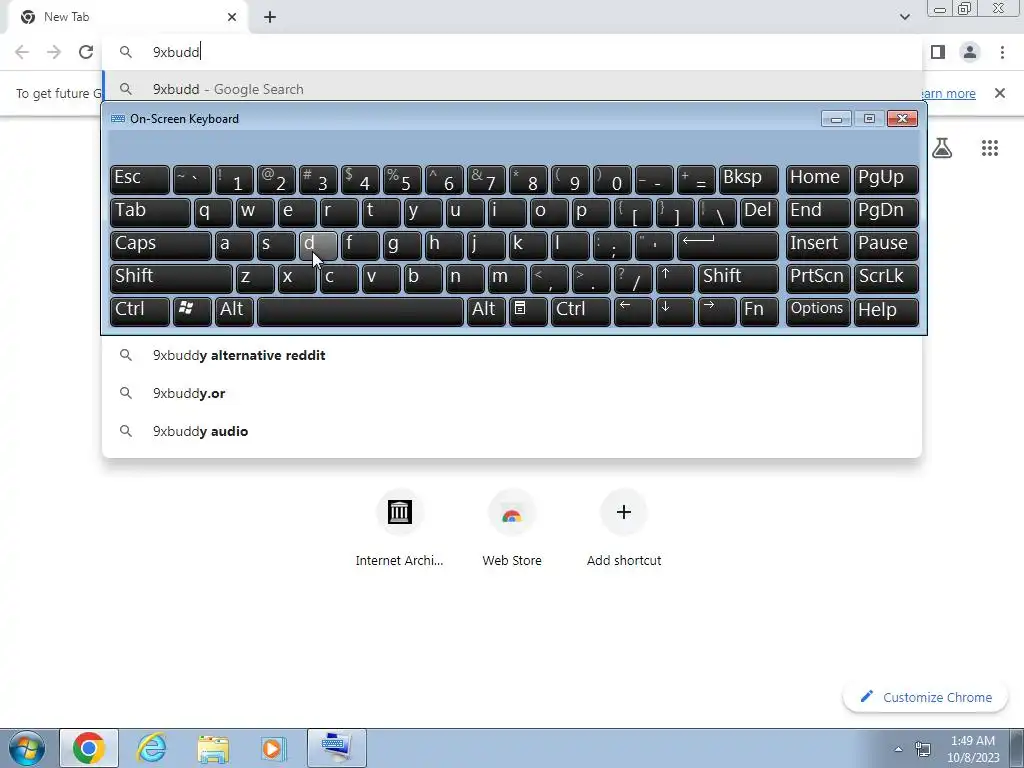The image size is (1024, 768).
Task: Toggle ScrLk key on On-Screen Keyboard
Action: (x=886, y=278)
